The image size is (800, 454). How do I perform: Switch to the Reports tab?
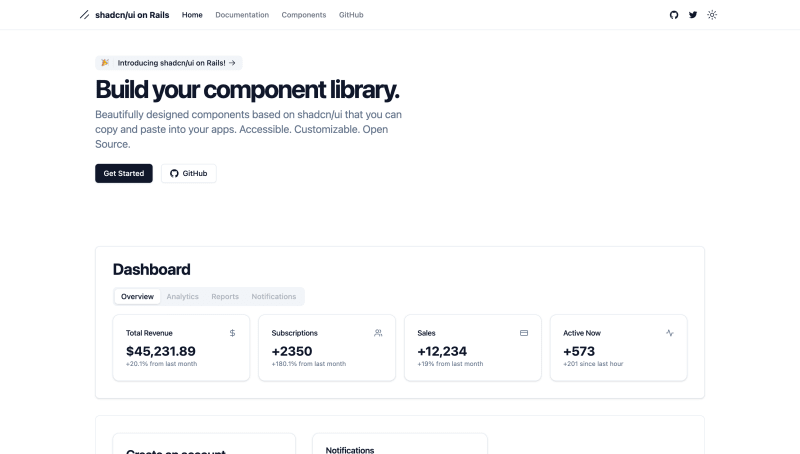point(225,296)
